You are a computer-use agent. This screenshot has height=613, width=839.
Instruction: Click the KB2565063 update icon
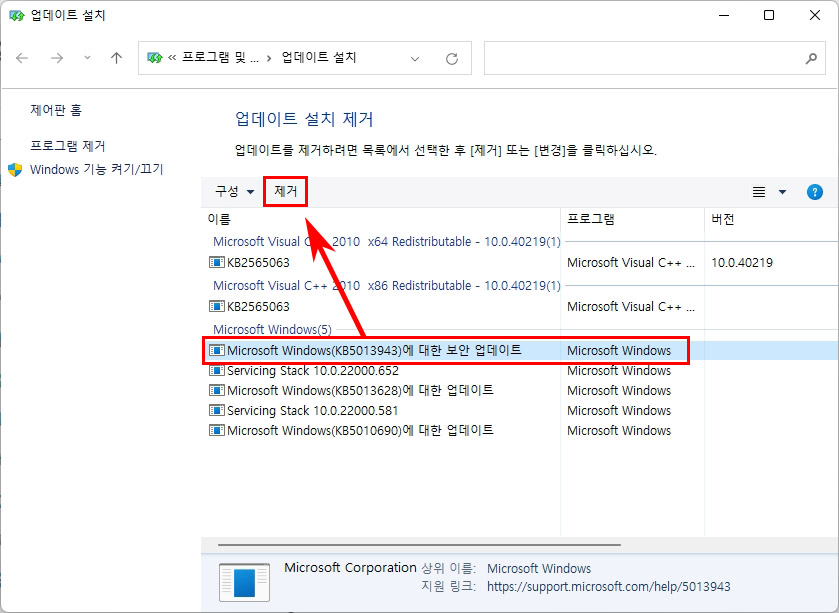point(216,263)
